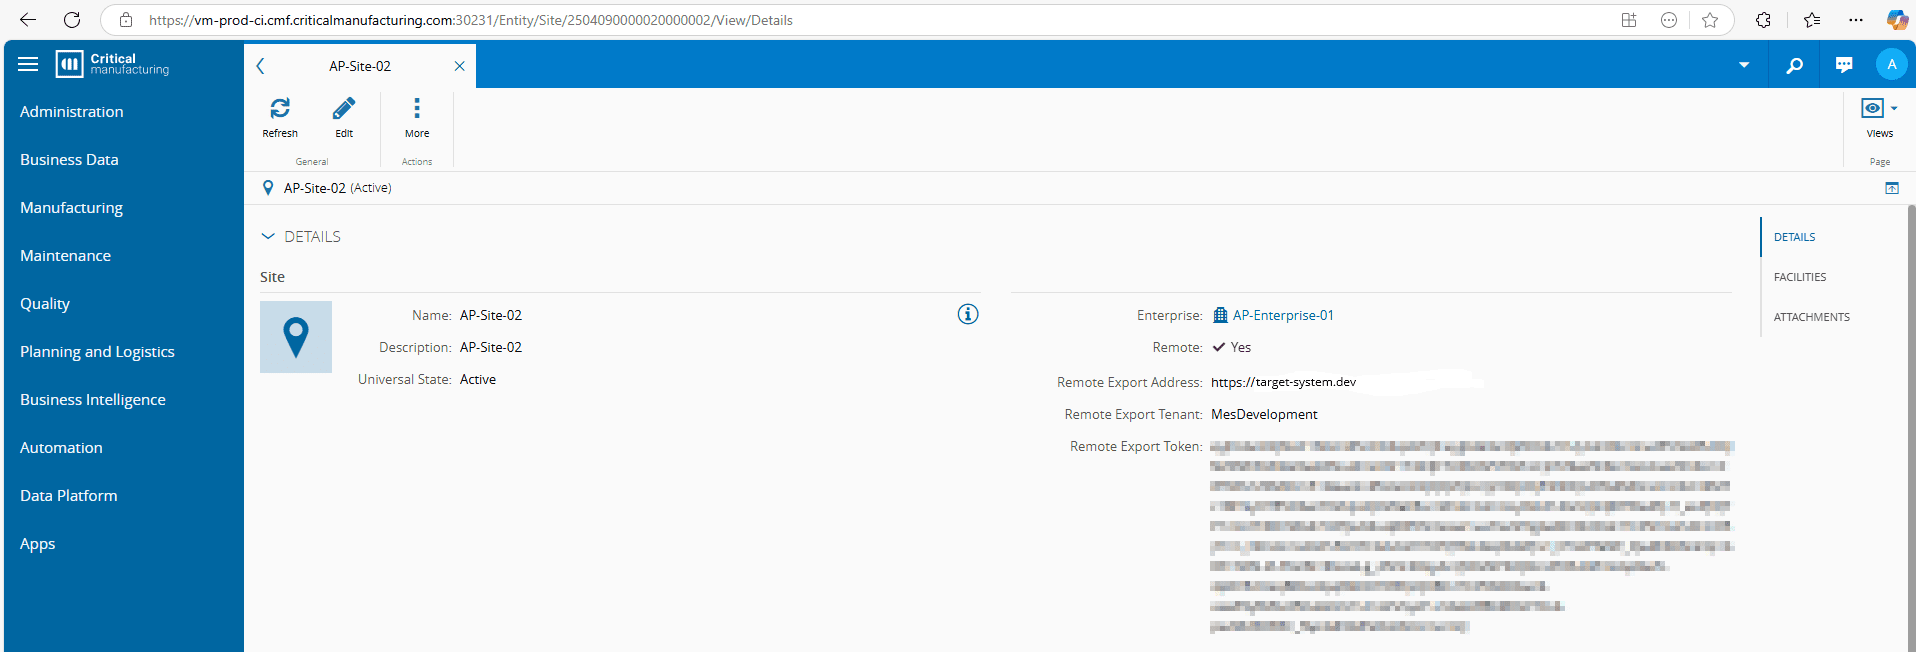
Task: Click the site lock icon in address bar
Action: click(x=126, y=20)
